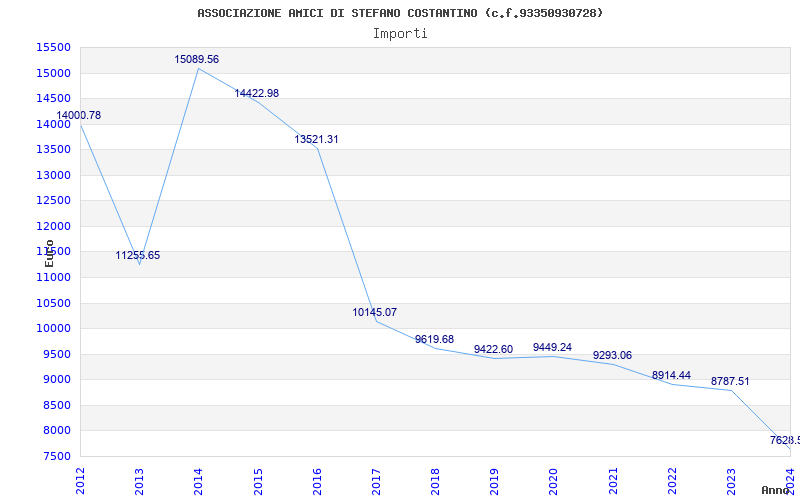Click the 9619.68 value label
Screen dimensions: 800x500
pos(434,339)
